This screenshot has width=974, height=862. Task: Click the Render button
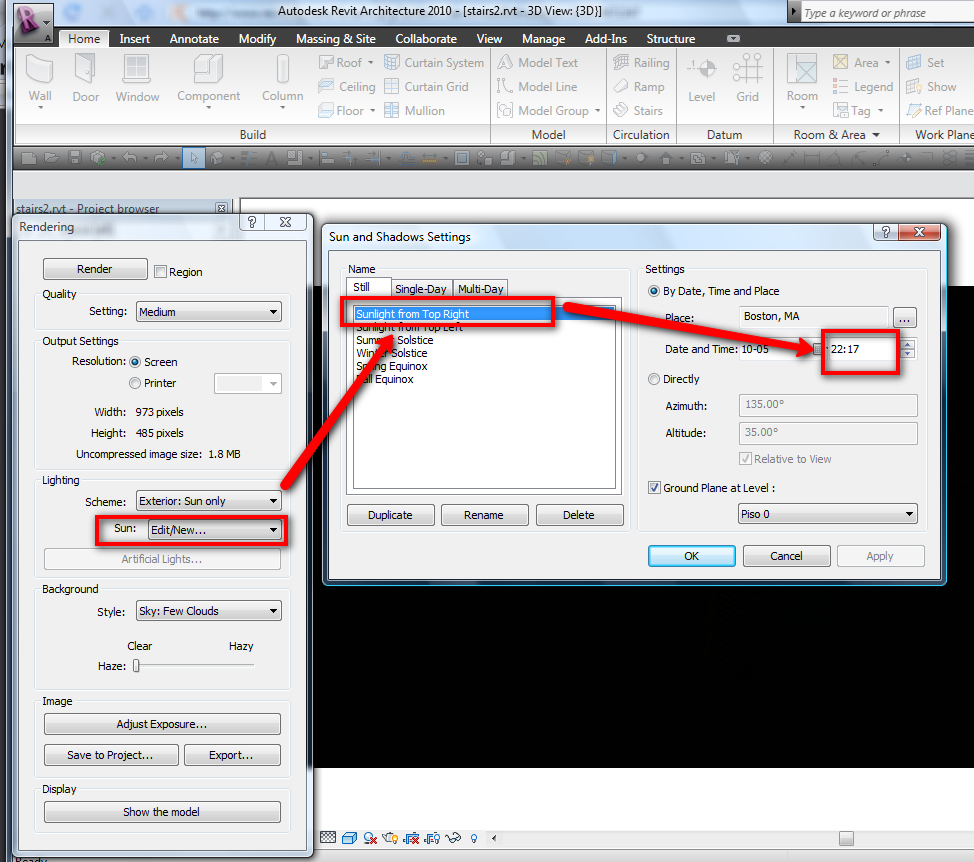click(x=95, y=269)
